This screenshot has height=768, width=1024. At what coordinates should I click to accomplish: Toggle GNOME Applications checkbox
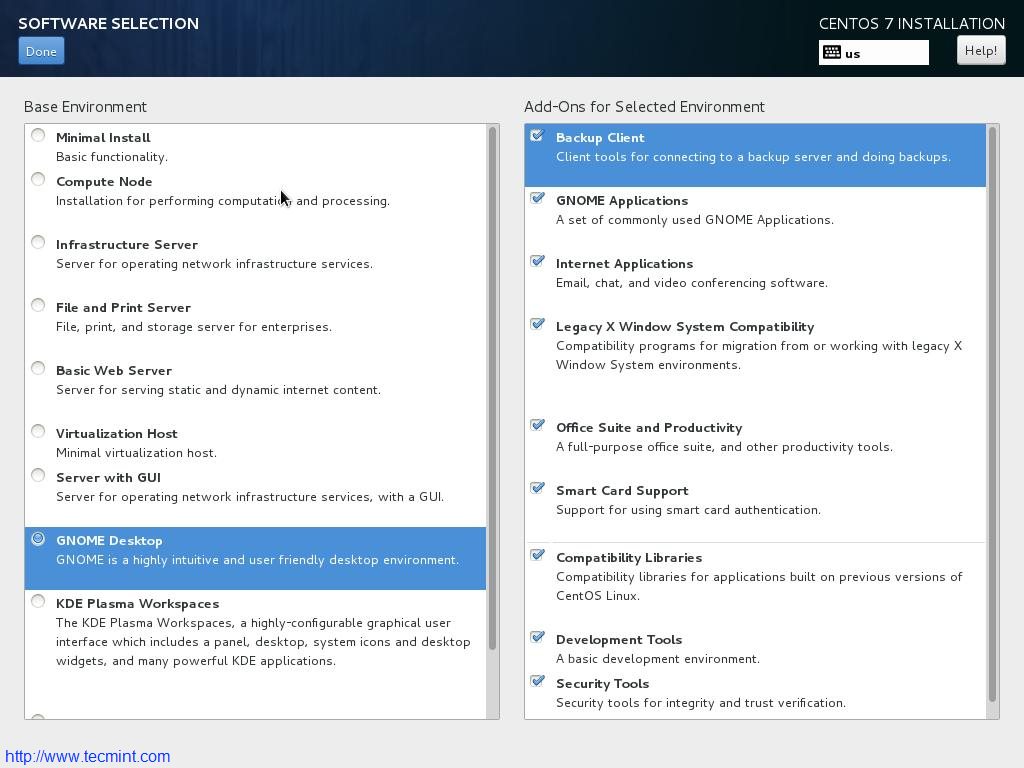537,199
